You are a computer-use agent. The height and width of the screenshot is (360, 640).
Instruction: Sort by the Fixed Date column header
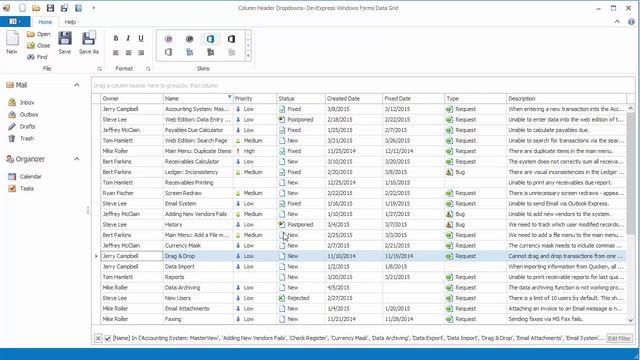pos(413,98)
